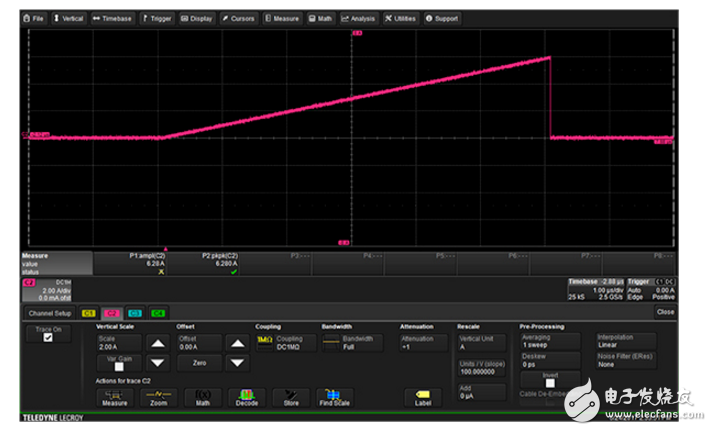Click the Zoom action icon
This screenshot has width=712, height=431.
159,397
